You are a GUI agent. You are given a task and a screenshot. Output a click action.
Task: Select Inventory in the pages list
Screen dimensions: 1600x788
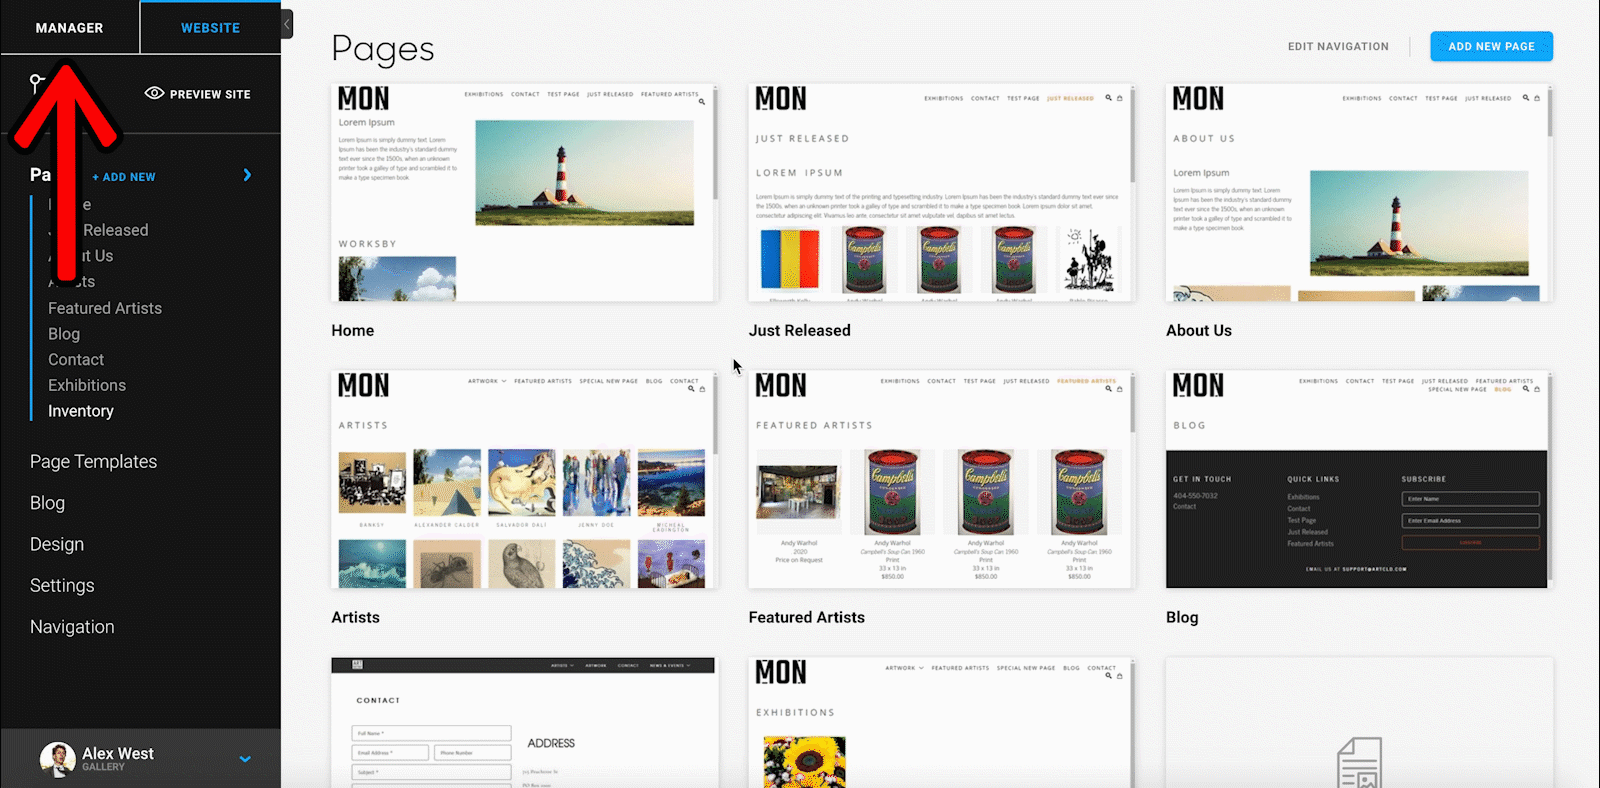point(81,411)
